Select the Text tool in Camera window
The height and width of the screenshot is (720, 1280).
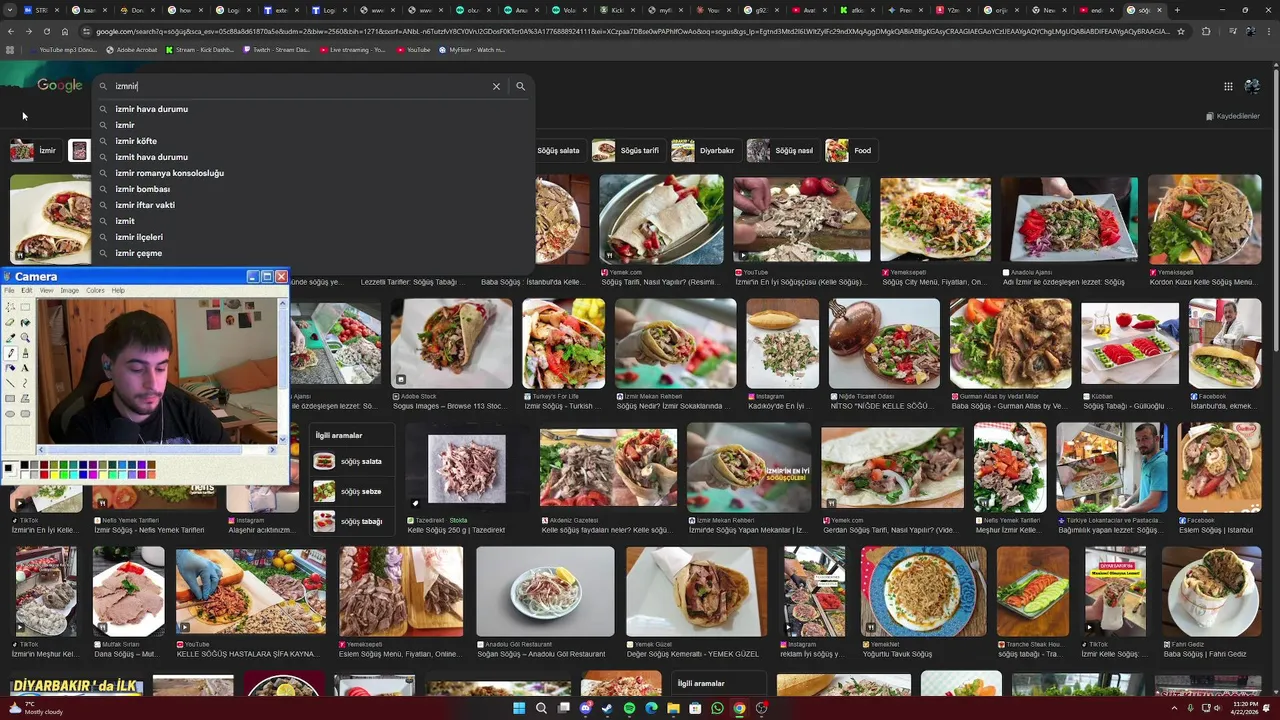(x=25, y=368)
